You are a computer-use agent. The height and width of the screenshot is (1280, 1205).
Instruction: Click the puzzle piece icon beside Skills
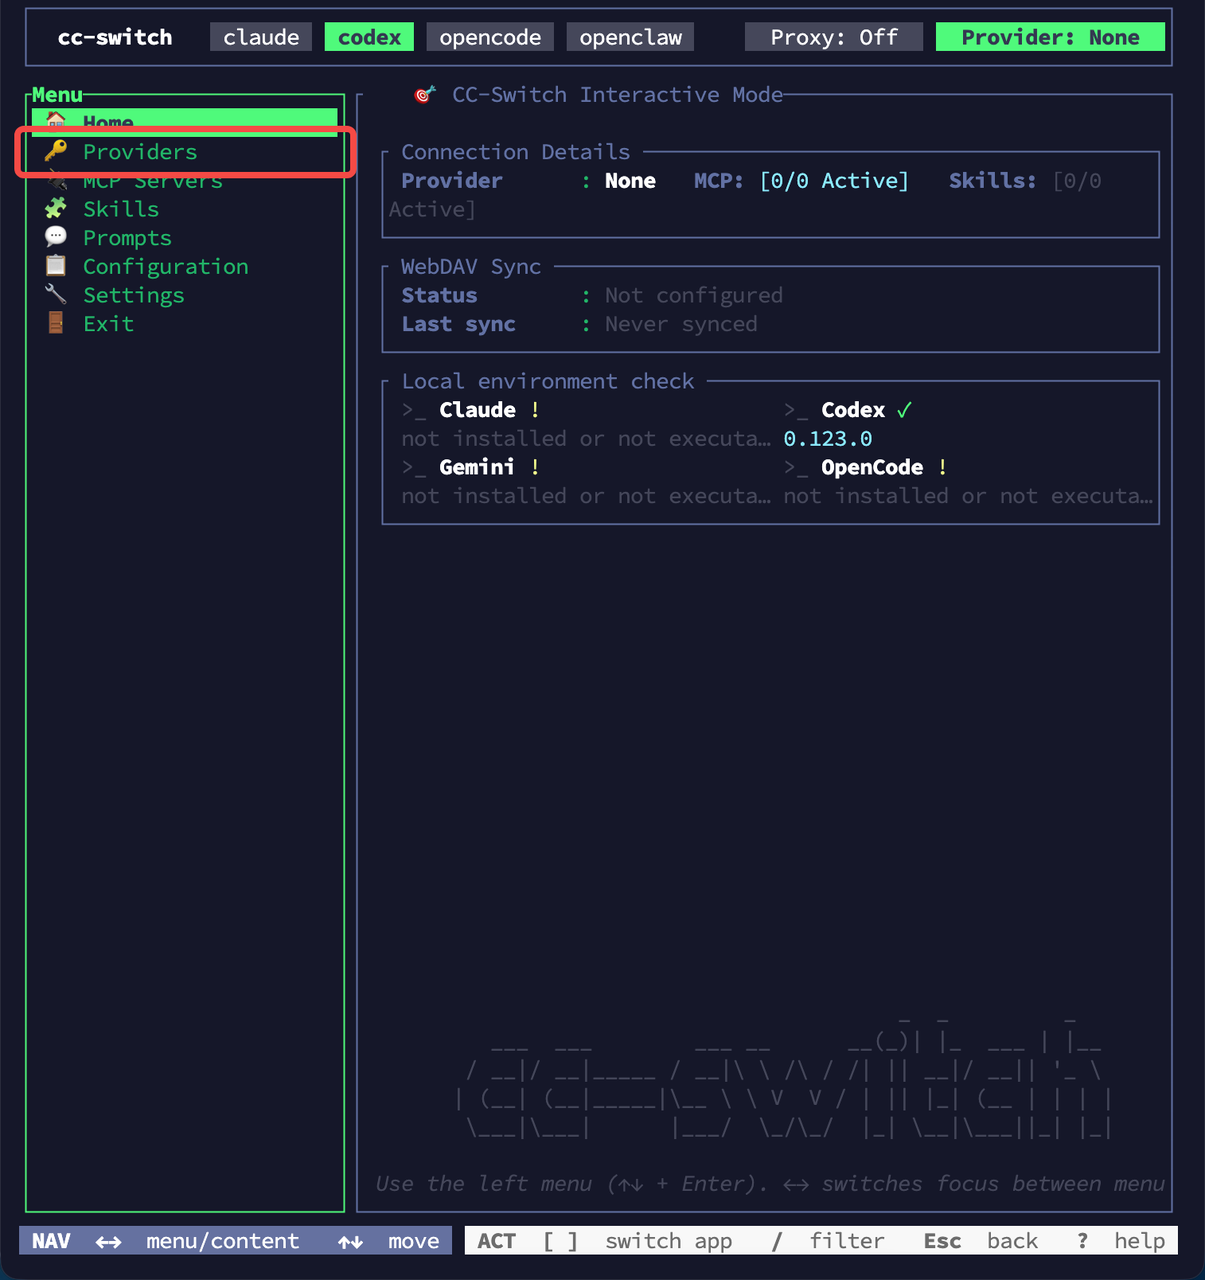[56, 208]
